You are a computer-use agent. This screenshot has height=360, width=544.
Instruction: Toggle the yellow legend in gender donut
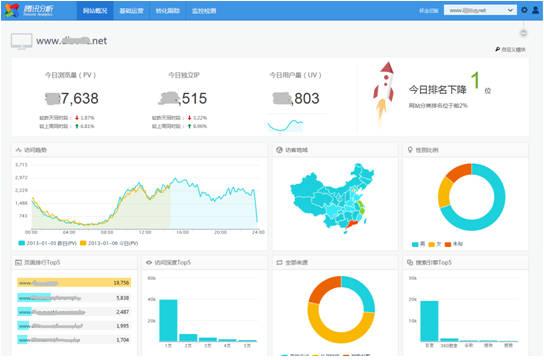coord(435,244)
